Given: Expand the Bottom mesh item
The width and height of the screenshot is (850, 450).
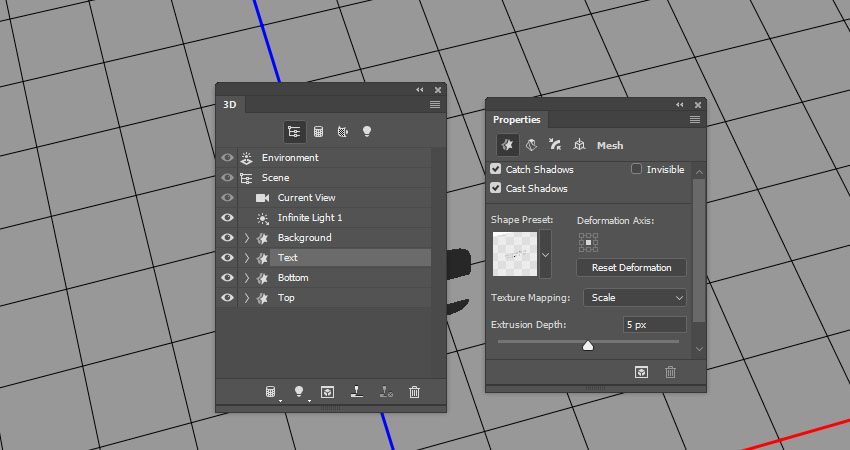Looking at the screenshot, I should point(247,278).
